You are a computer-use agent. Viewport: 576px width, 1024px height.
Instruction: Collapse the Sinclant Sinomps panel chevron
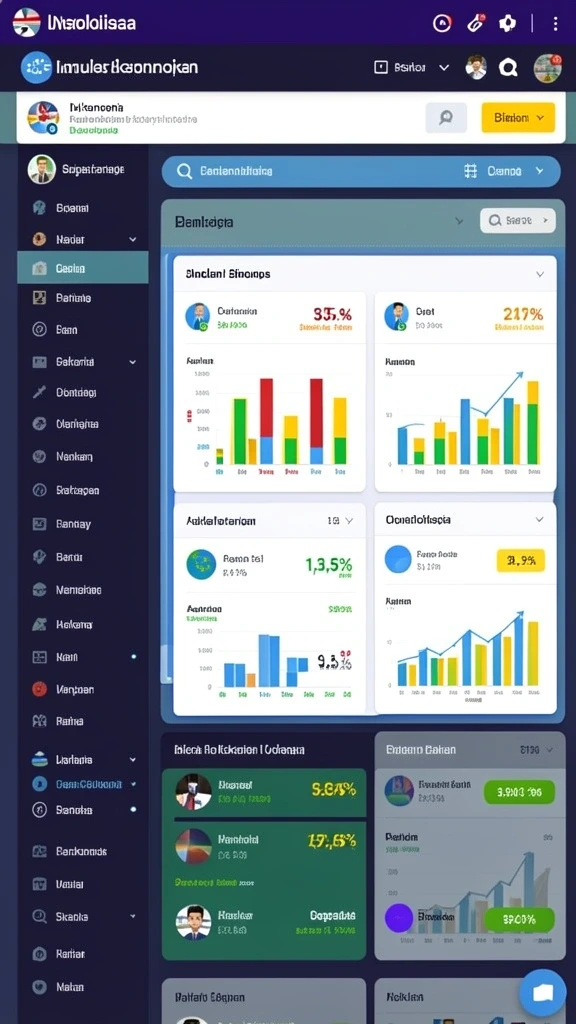(x=540, y=274)
